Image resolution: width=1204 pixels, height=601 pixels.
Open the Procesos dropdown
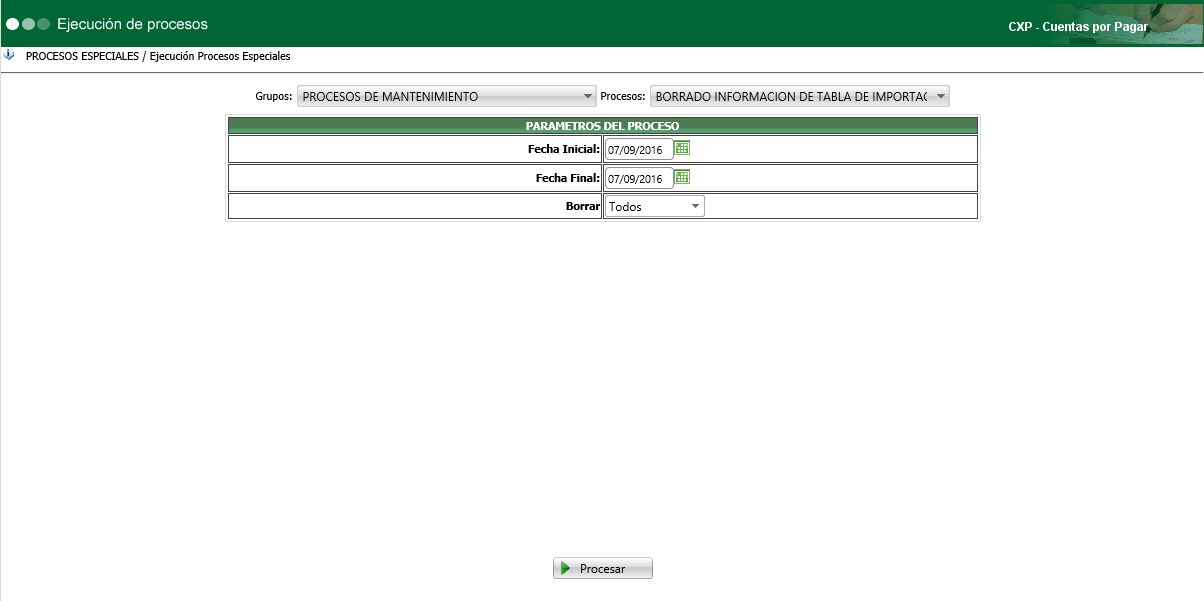coord(795,95)
